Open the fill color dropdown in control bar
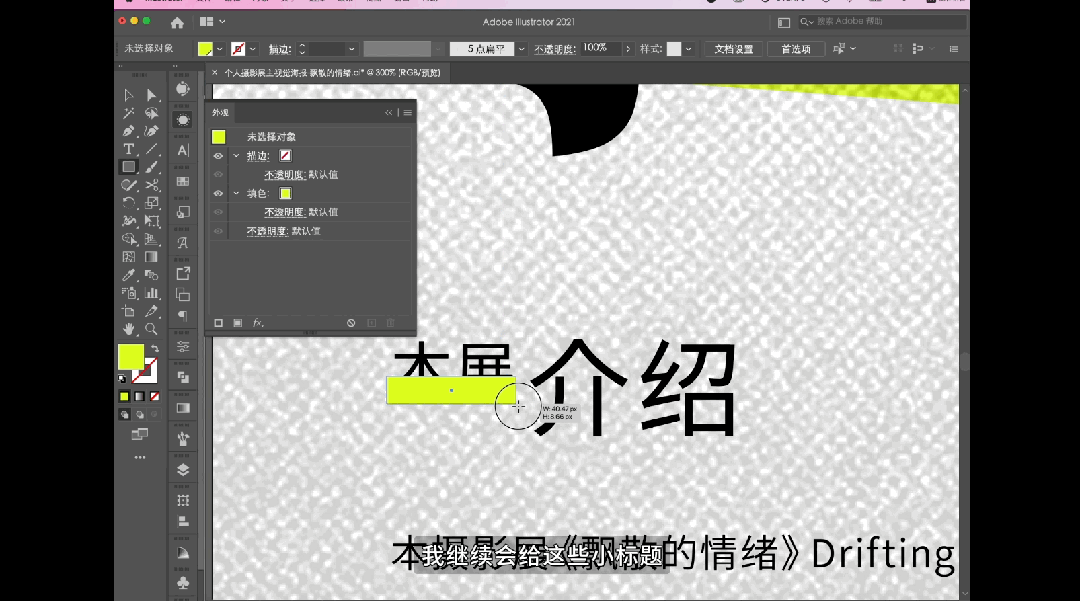 220,49
